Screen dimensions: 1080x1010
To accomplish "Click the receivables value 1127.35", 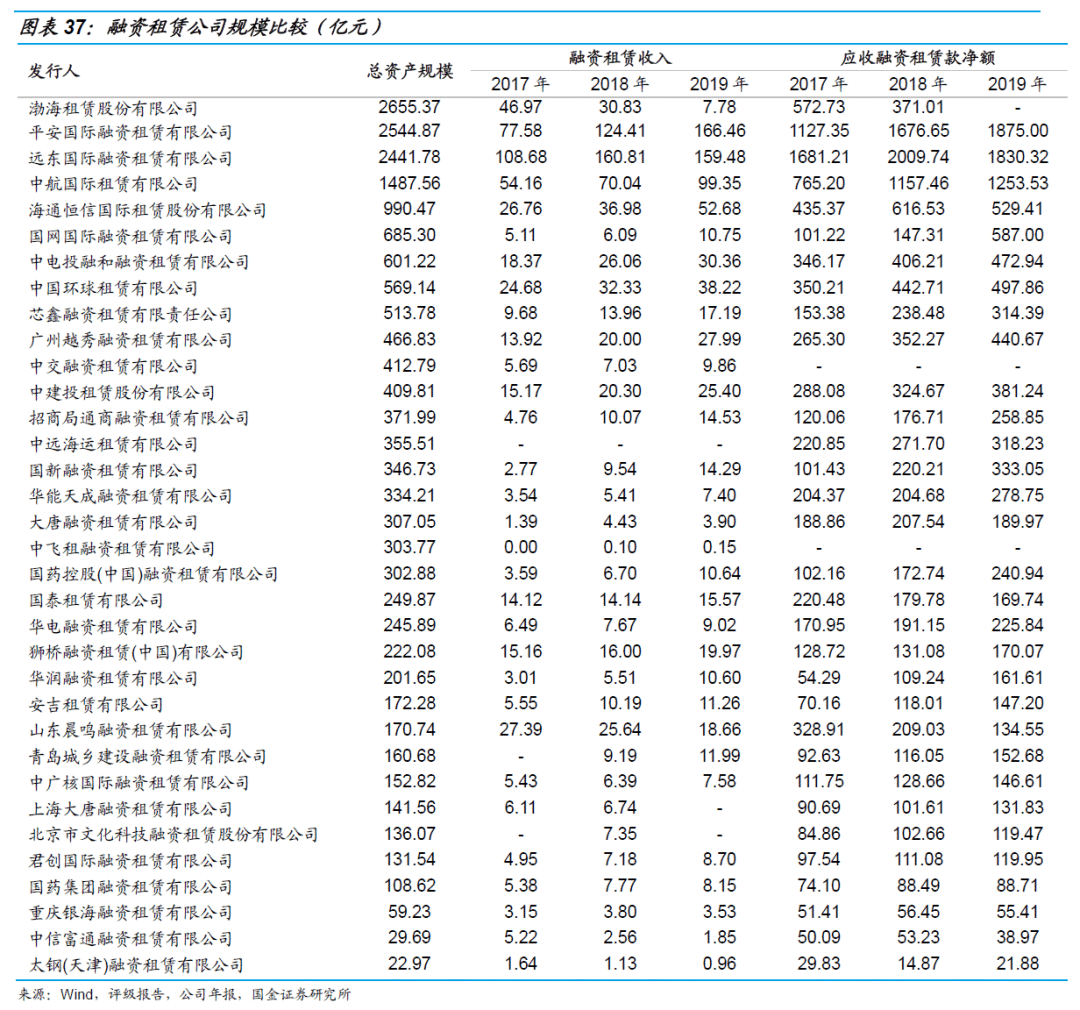I will pos(818,130).
